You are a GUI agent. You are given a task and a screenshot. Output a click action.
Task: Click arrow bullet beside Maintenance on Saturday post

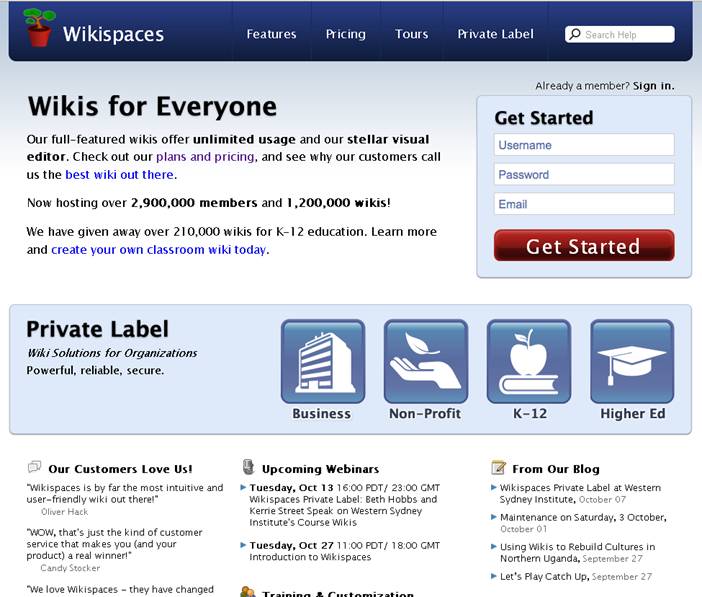494,517
